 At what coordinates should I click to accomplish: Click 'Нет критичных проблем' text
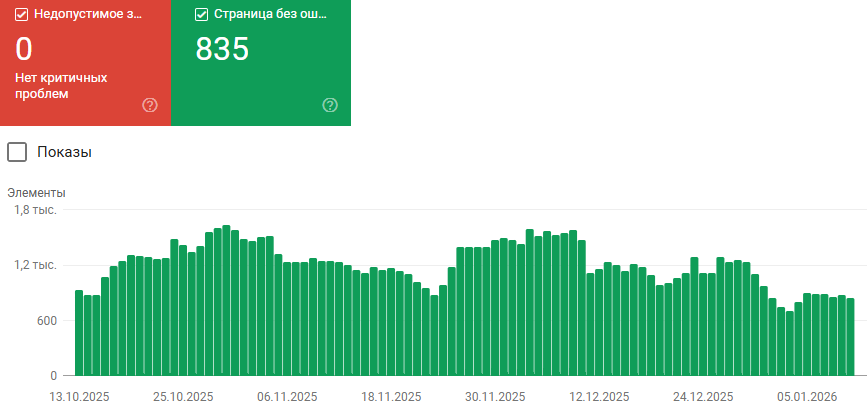click(x=61, y=86)
